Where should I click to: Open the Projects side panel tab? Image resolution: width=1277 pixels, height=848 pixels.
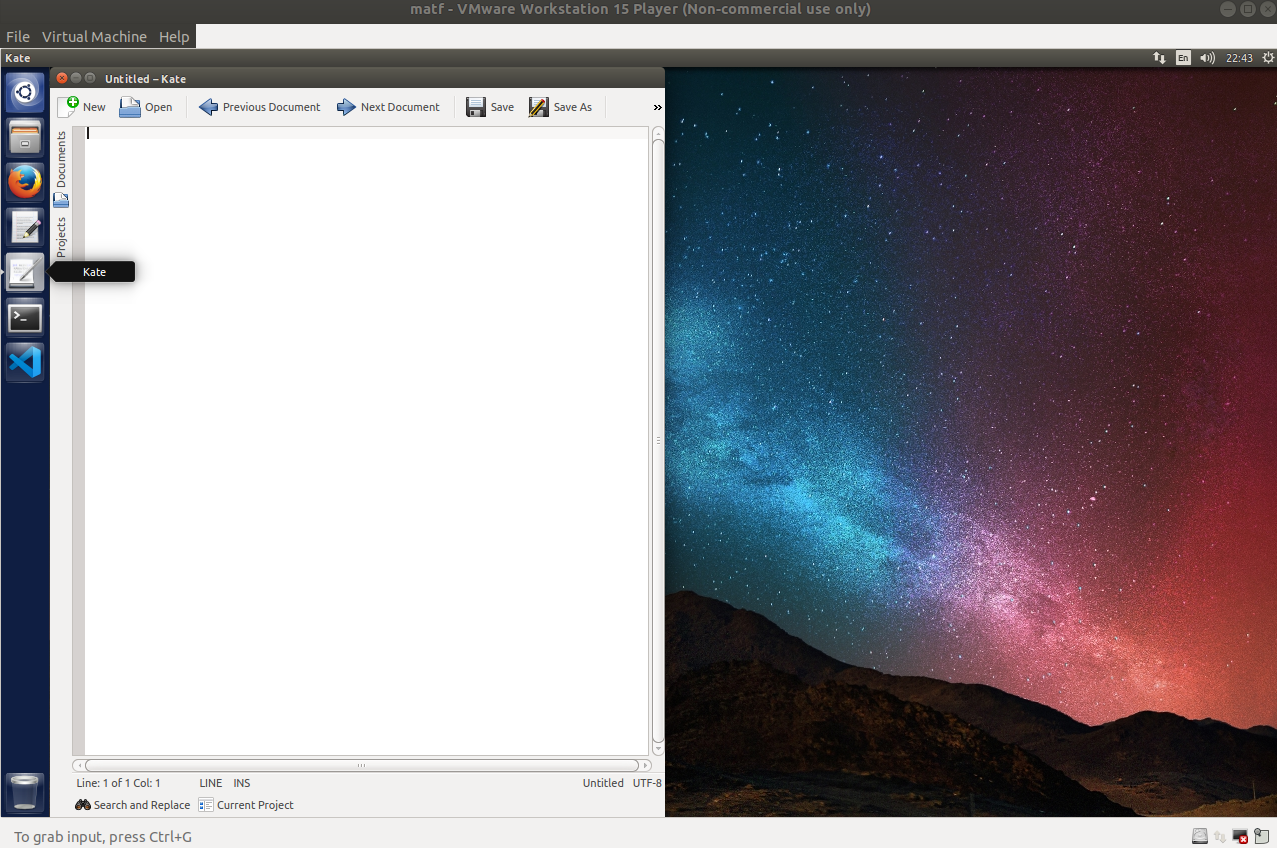point(61,237)
